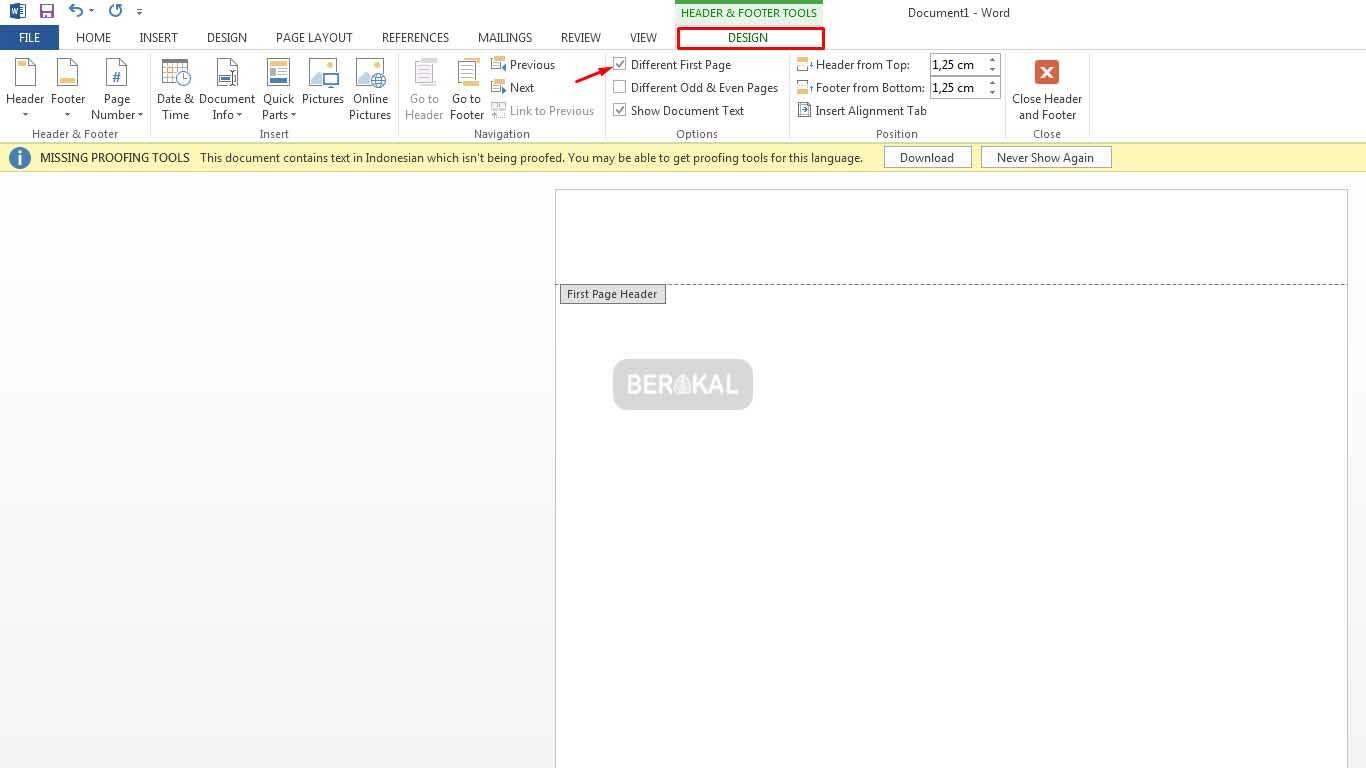
Task: Go to Previous header section
Action: point(523,65)
